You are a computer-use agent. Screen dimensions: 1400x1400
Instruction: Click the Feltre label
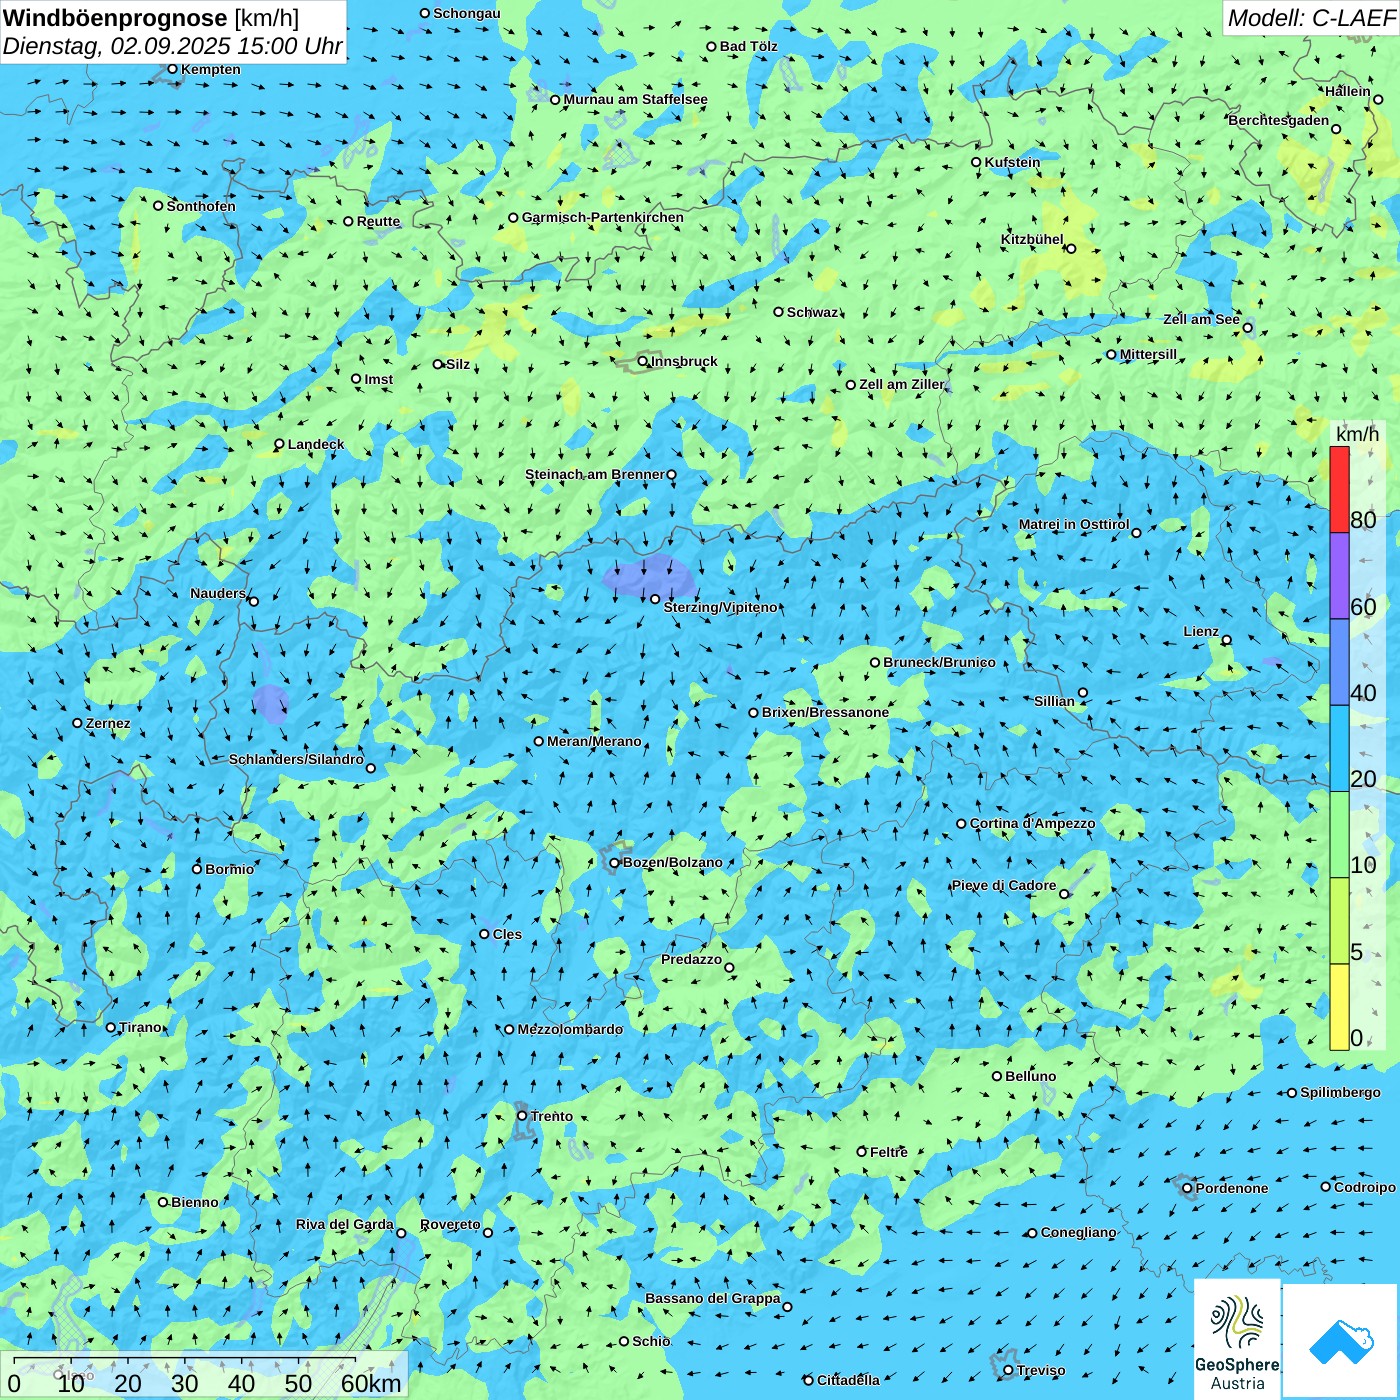[x=889, y=1152]
